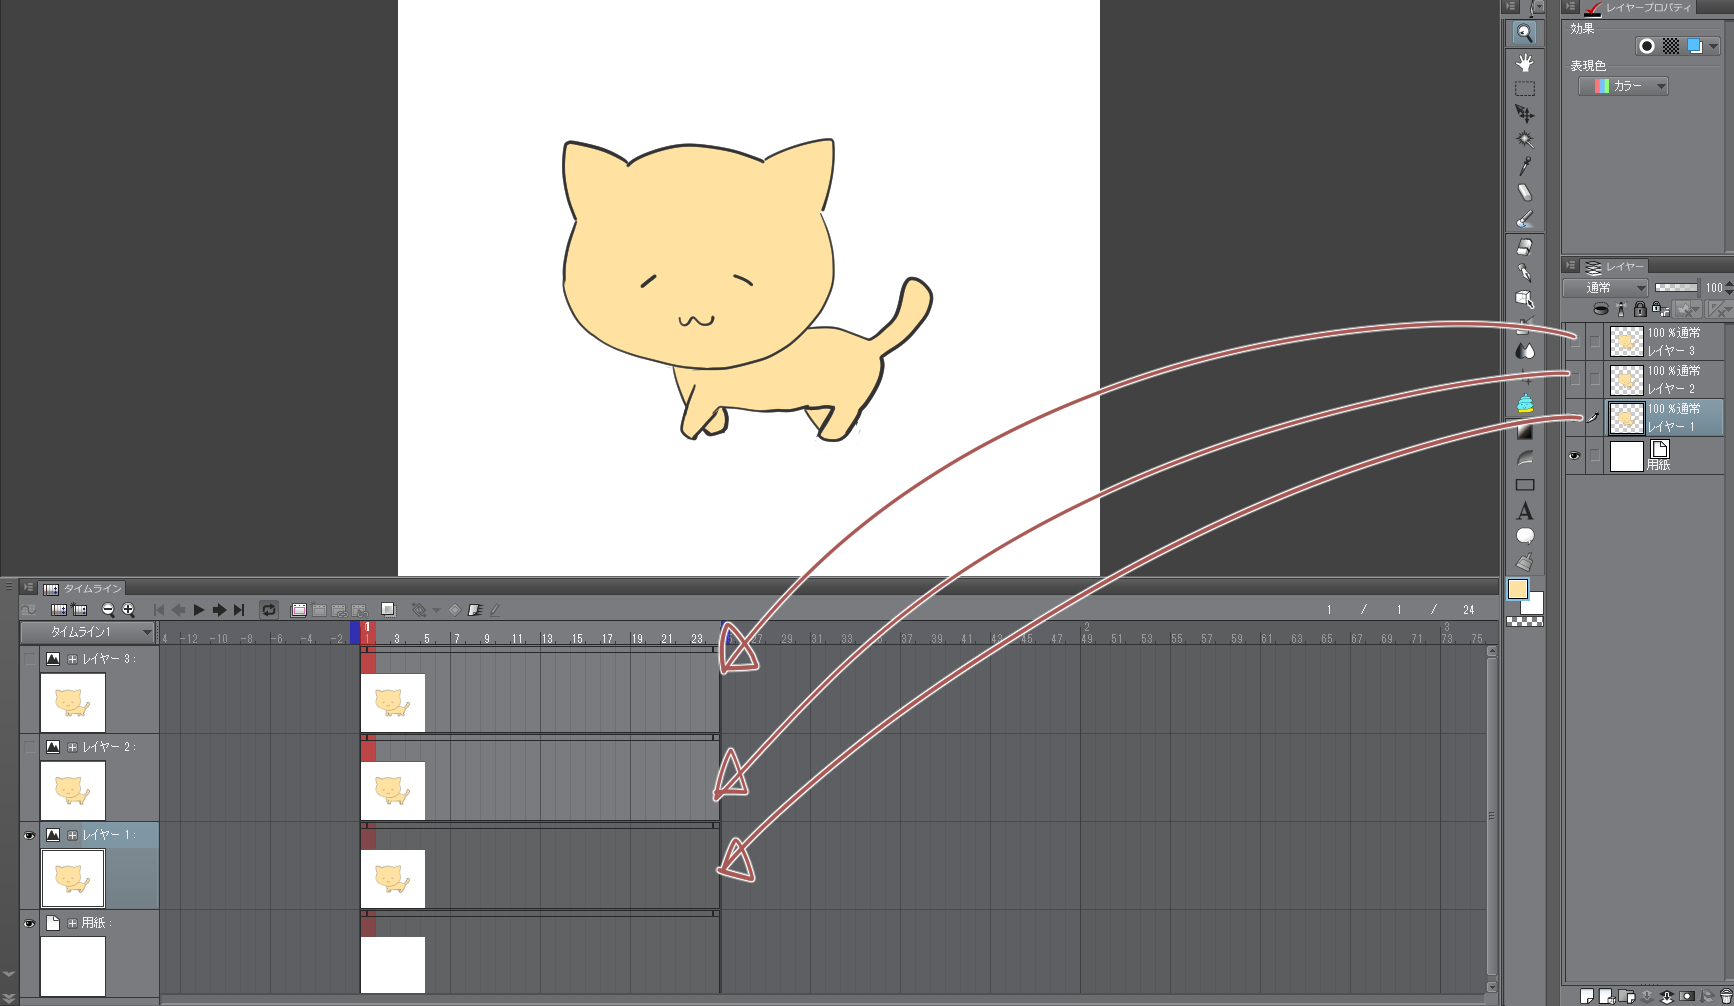The height and width of the screenshot is (1006, 1734).
Task: Select the Eyedropper tool
Action: pyautogui.click(x=1524, y=166)
